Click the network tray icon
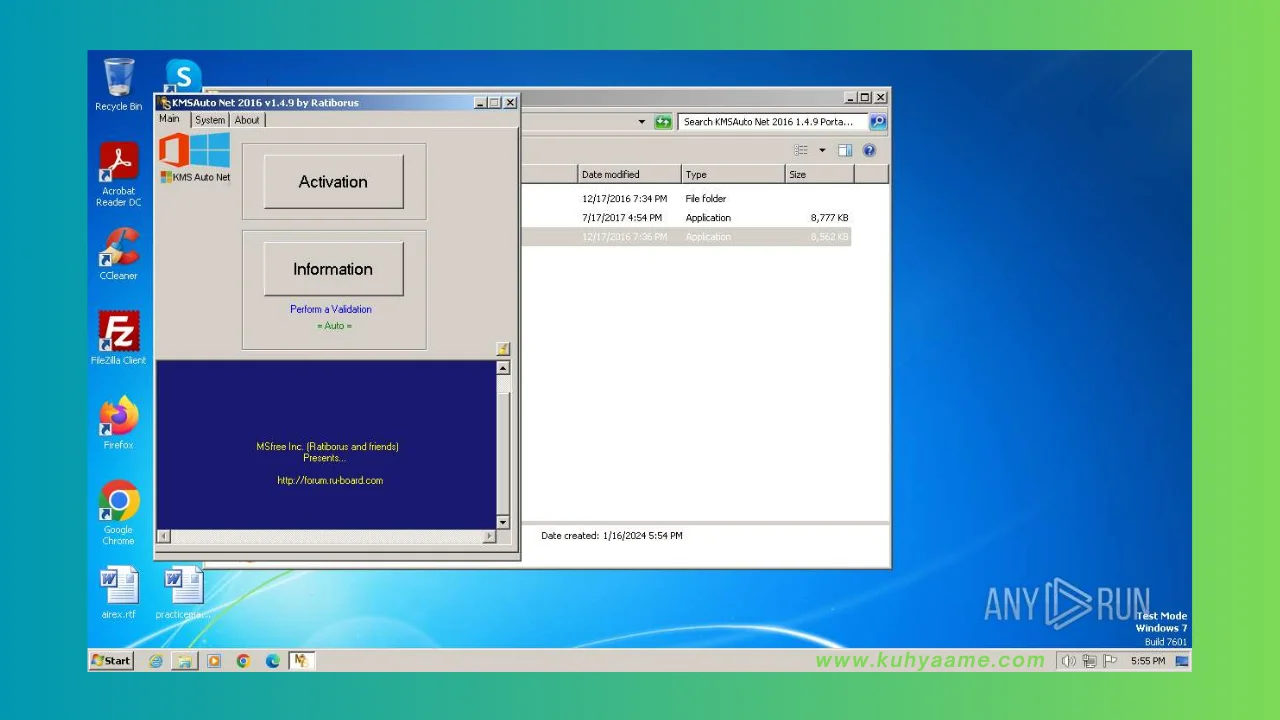 (1089, 661)
